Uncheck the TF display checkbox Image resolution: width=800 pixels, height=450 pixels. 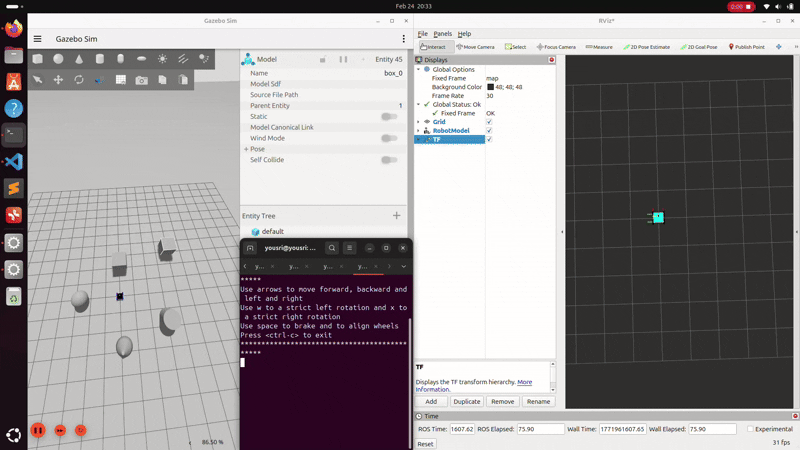[x=489, y=139]
